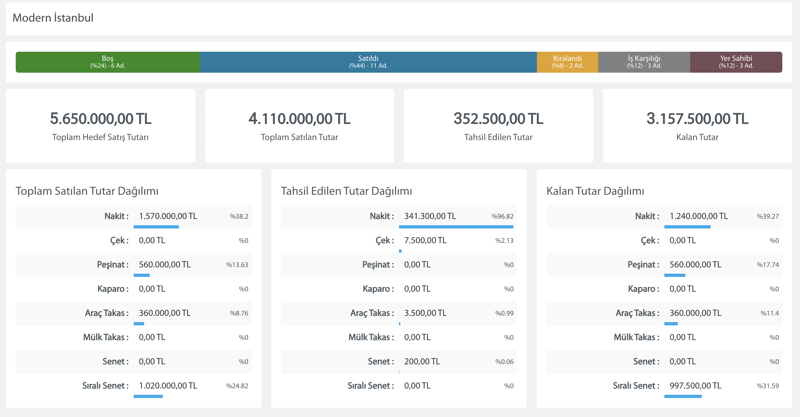Open the Tahsil Edilen Tutar card
The image size is (800, 417).
pyautogui.click(x=498, y=126)
